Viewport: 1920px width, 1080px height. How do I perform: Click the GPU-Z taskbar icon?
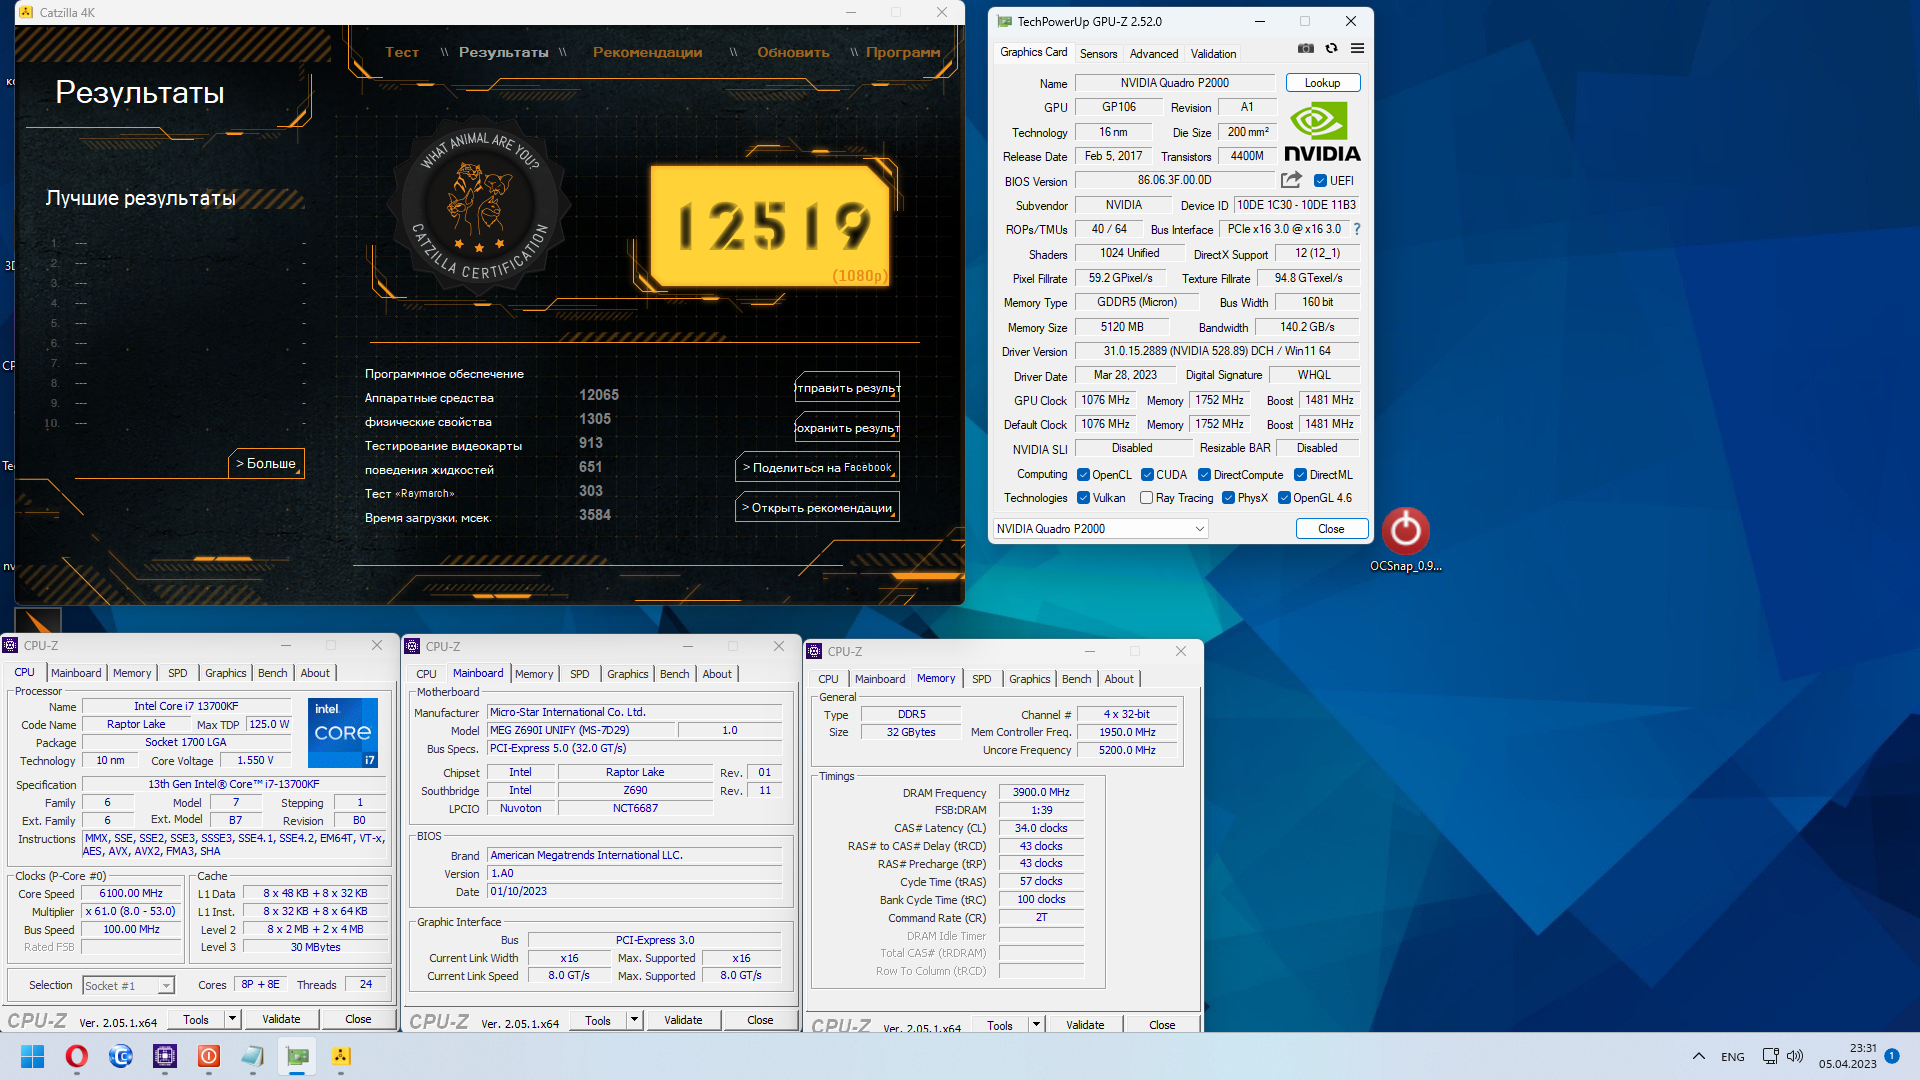[297, 1056]
